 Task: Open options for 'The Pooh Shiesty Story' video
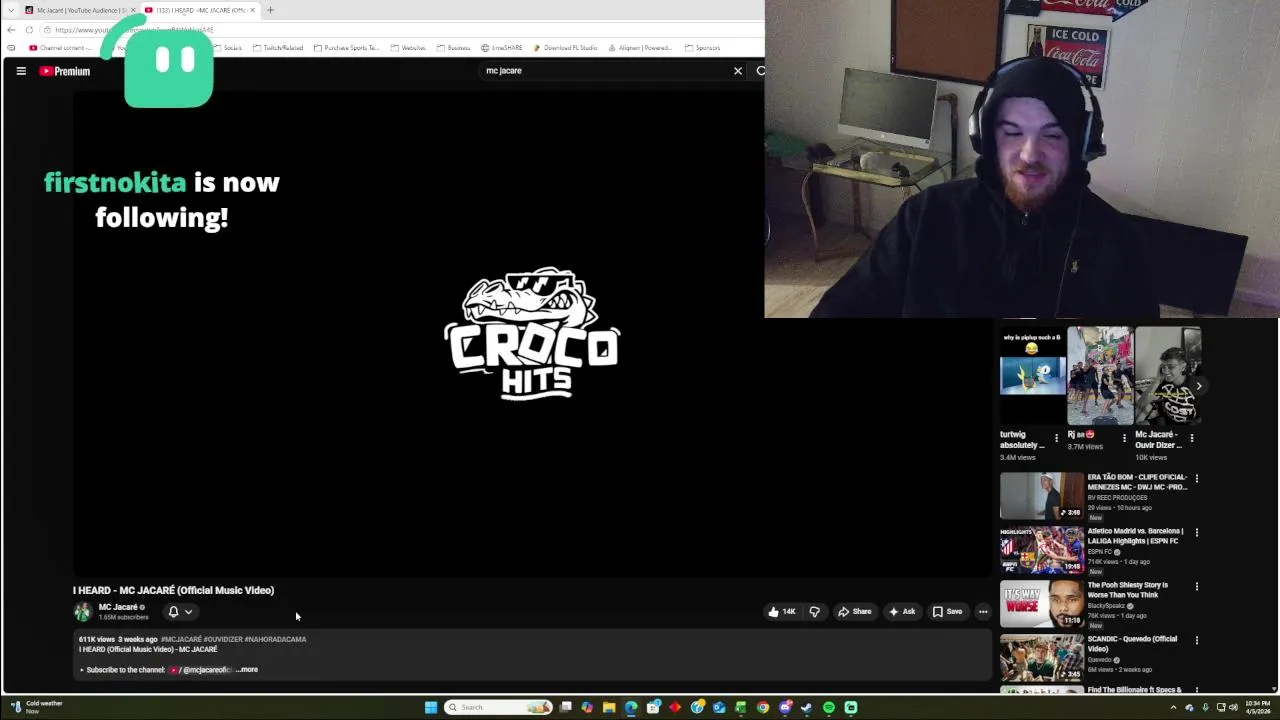1196,587
